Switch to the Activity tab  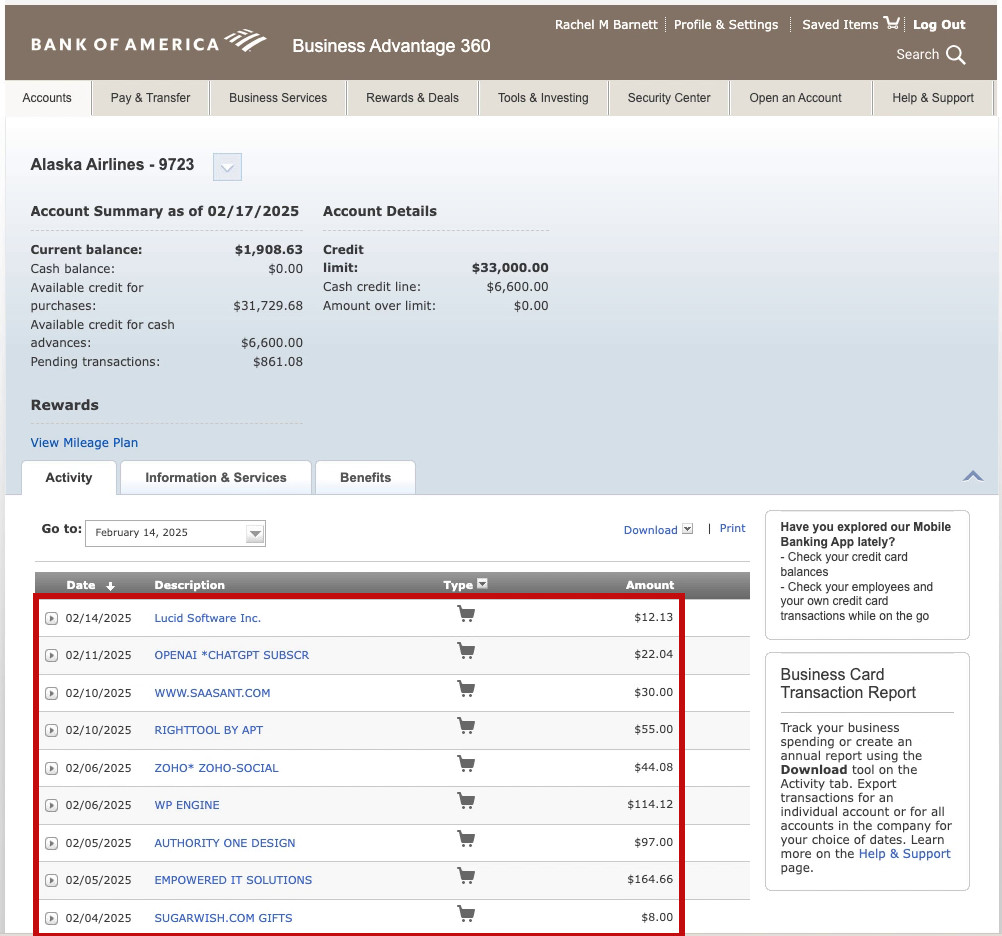pos(69,477)
